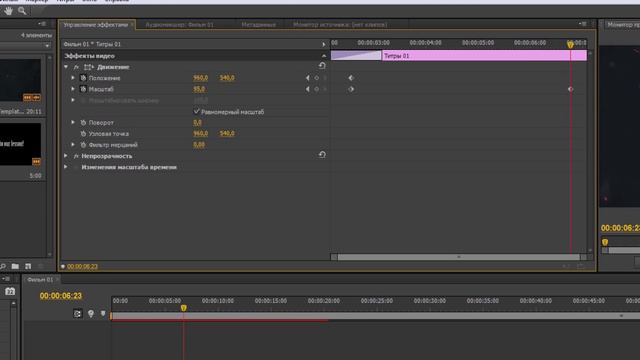The height and width of the screenshot is (360, 640).
Task: Click effect controls timecode 00:00:06:23
Action: (82, 266)
